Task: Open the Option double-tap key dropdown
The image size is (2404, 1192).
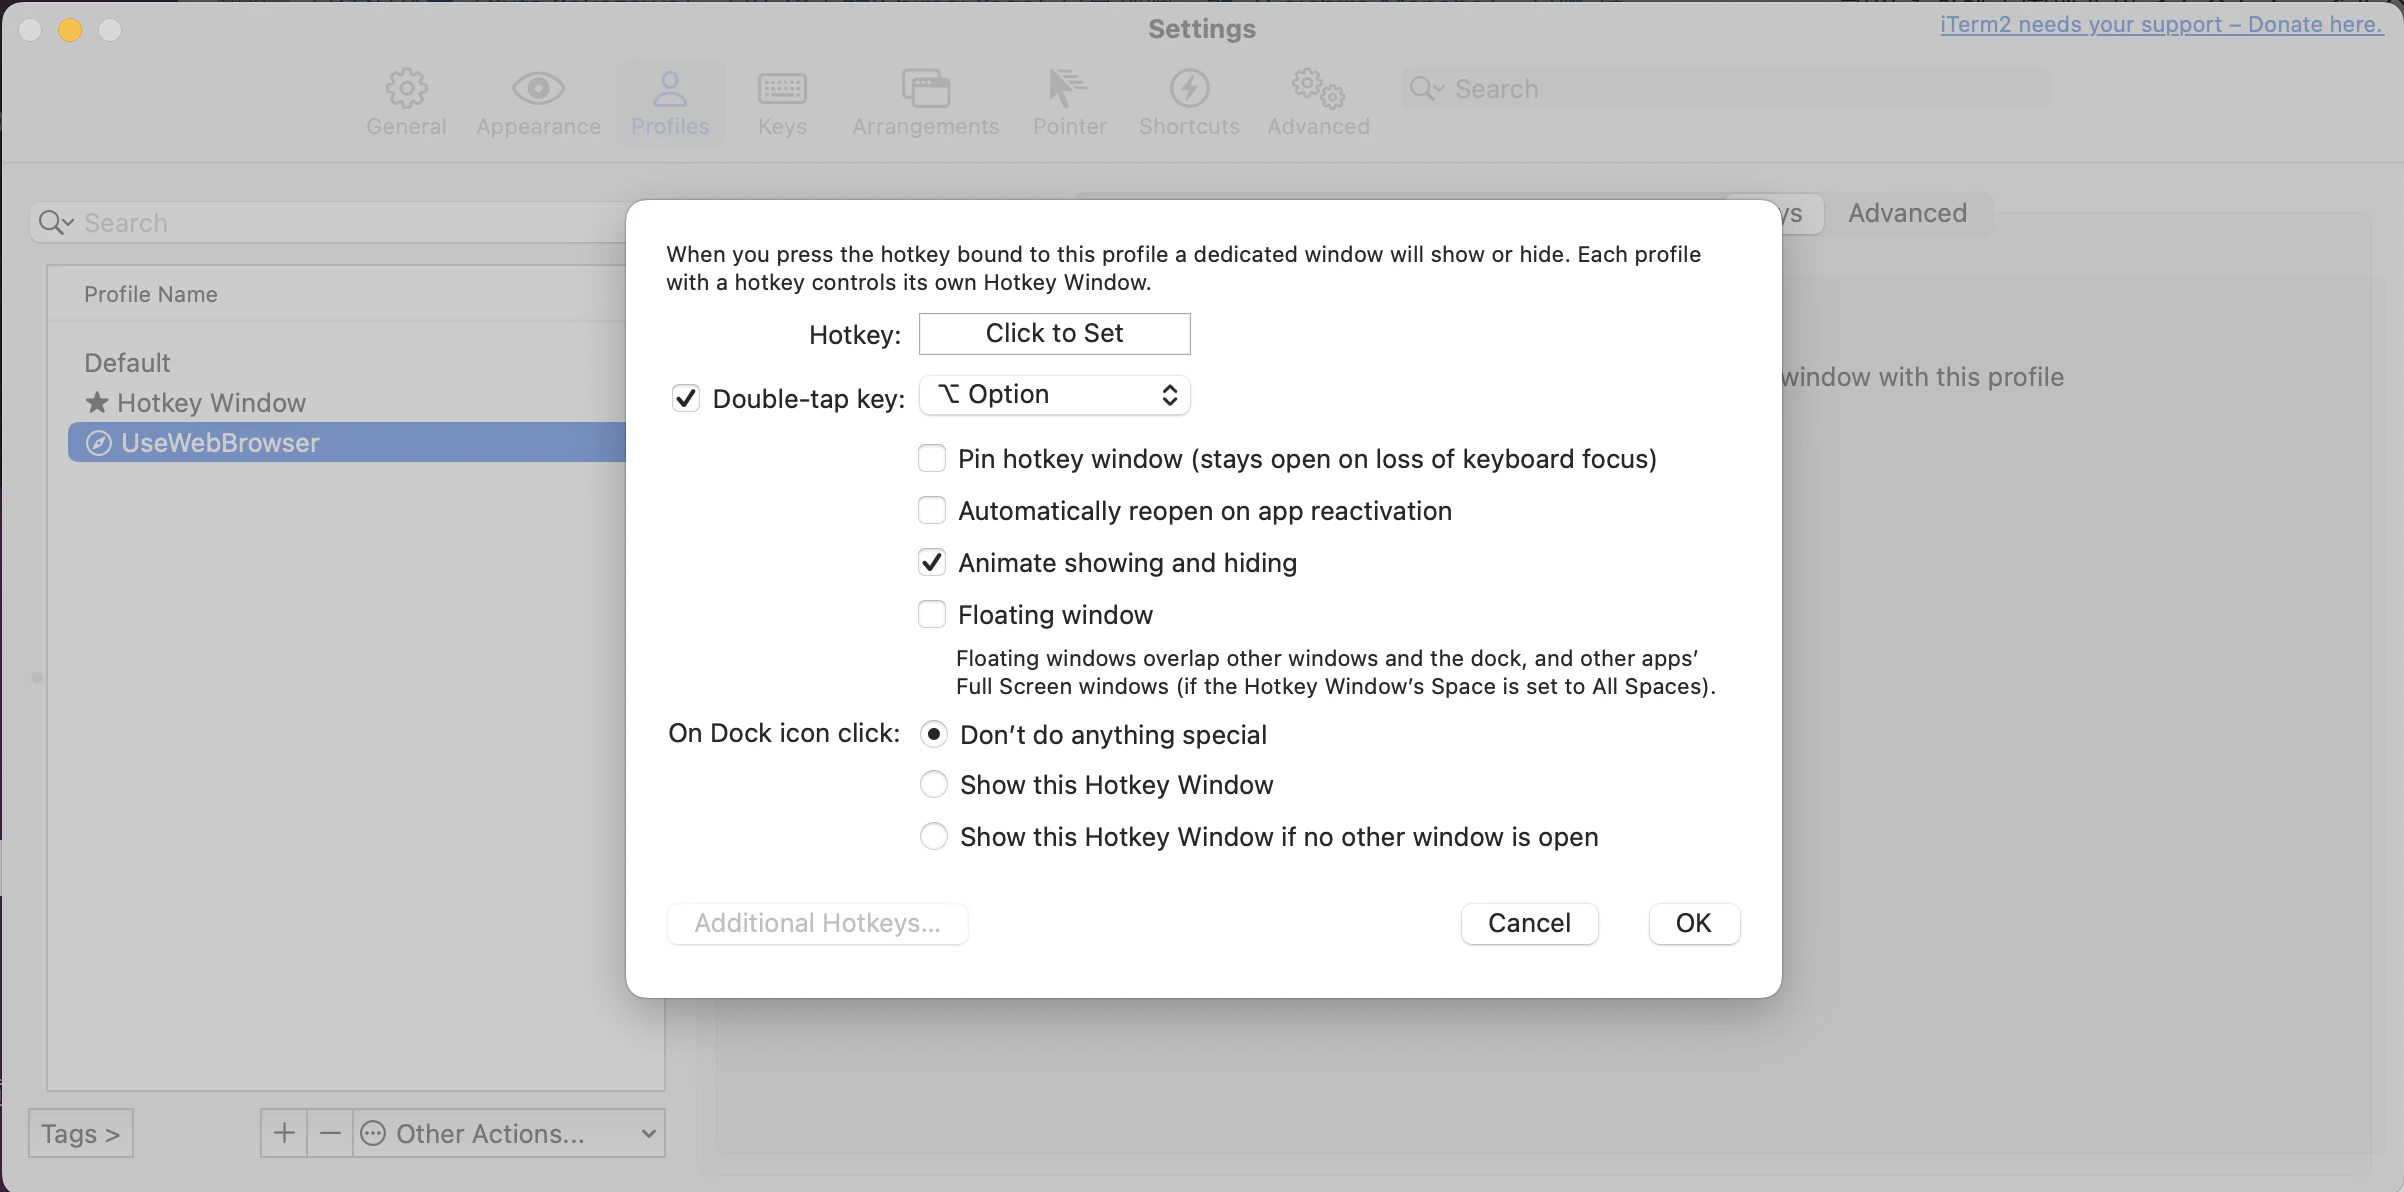Action: click(1055, 395)
